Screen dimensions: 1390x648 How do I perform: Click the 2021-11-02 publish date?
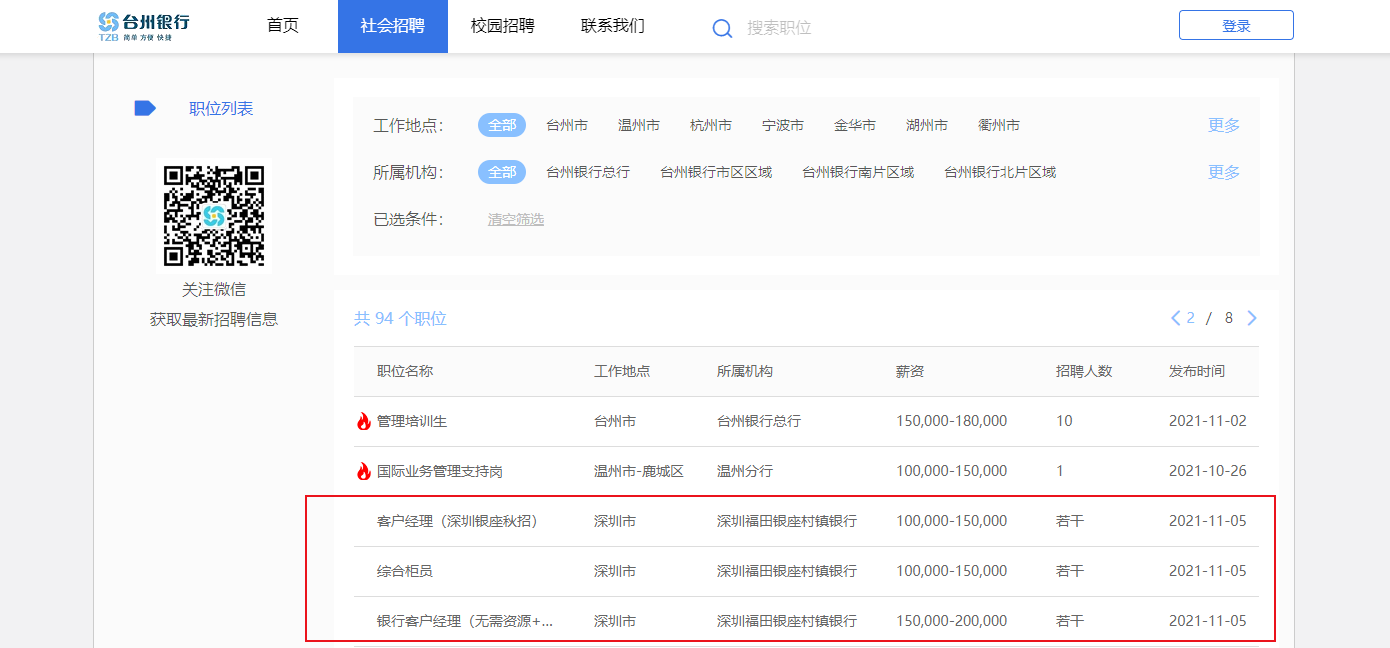1208,421
